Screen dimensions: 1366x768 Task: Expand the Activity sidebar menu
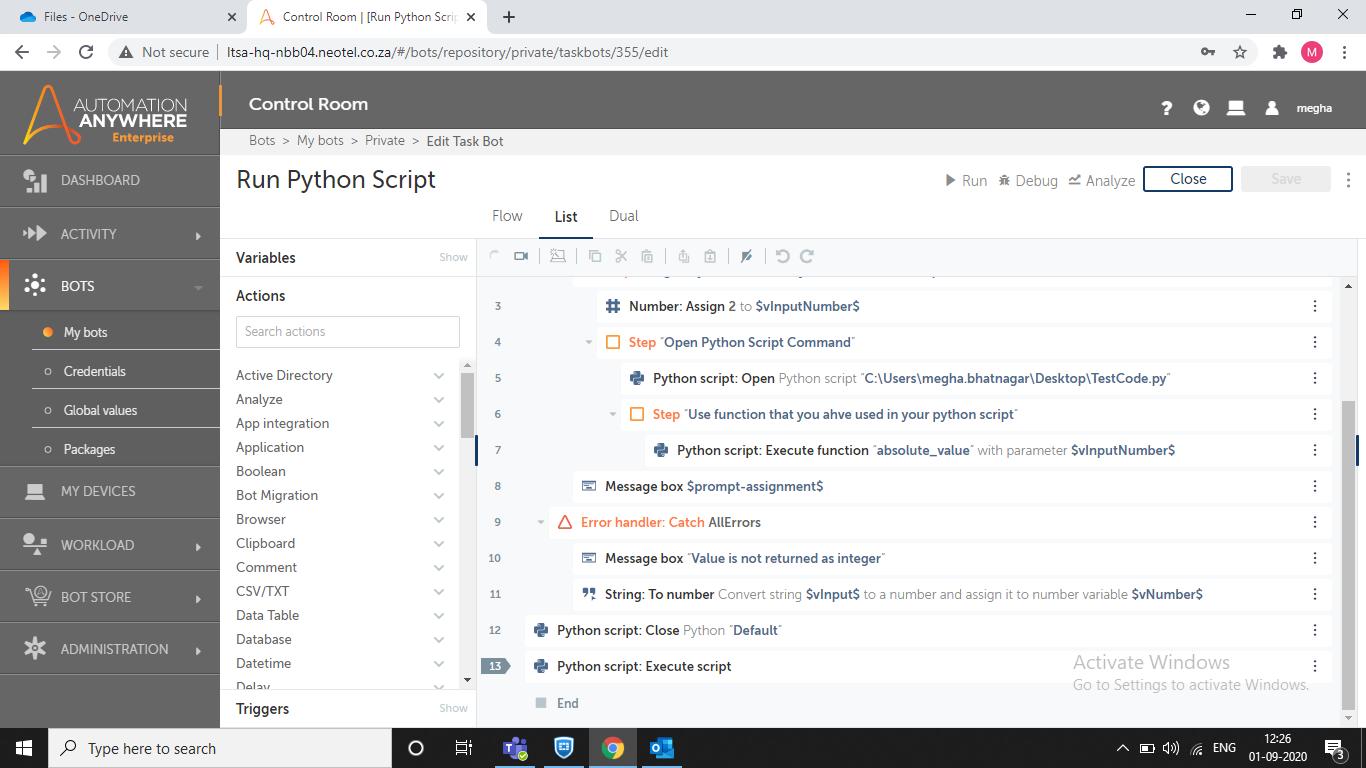click(110, 234)
